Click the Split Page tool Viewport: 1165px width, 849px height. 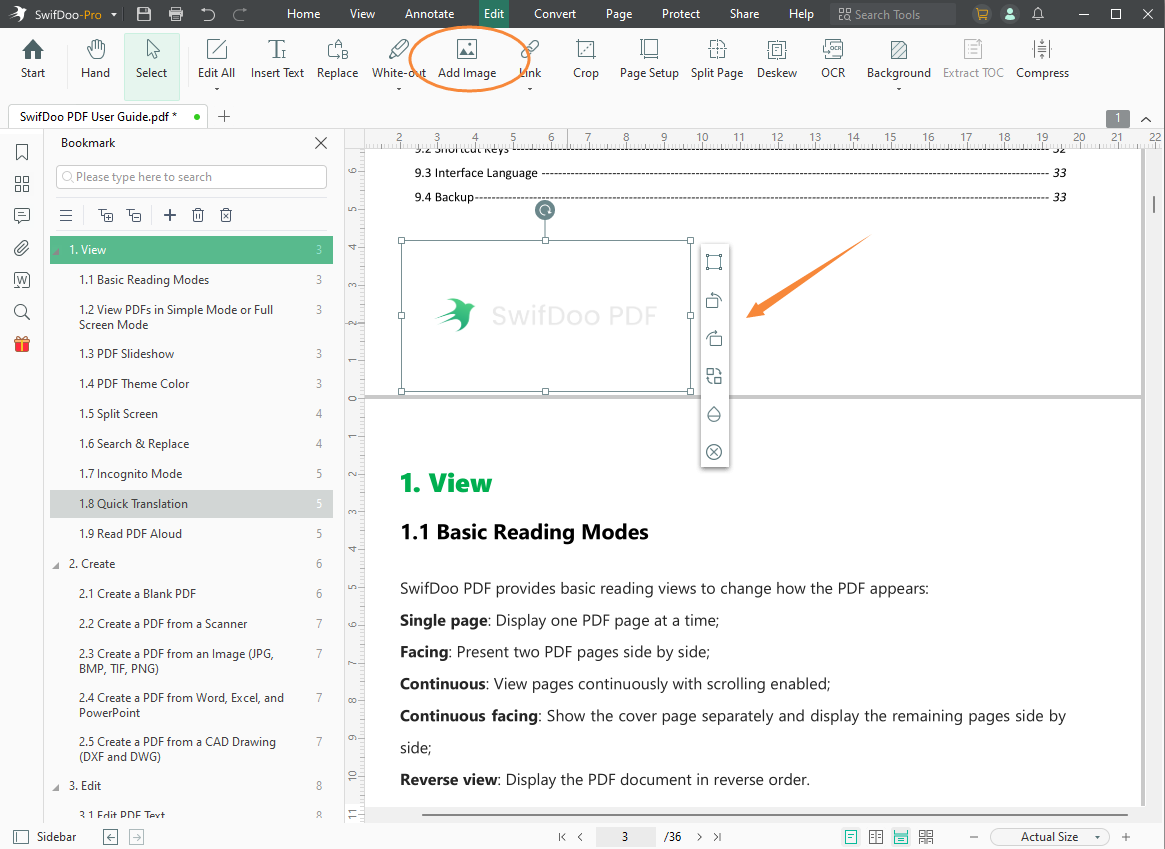[716, 59]
